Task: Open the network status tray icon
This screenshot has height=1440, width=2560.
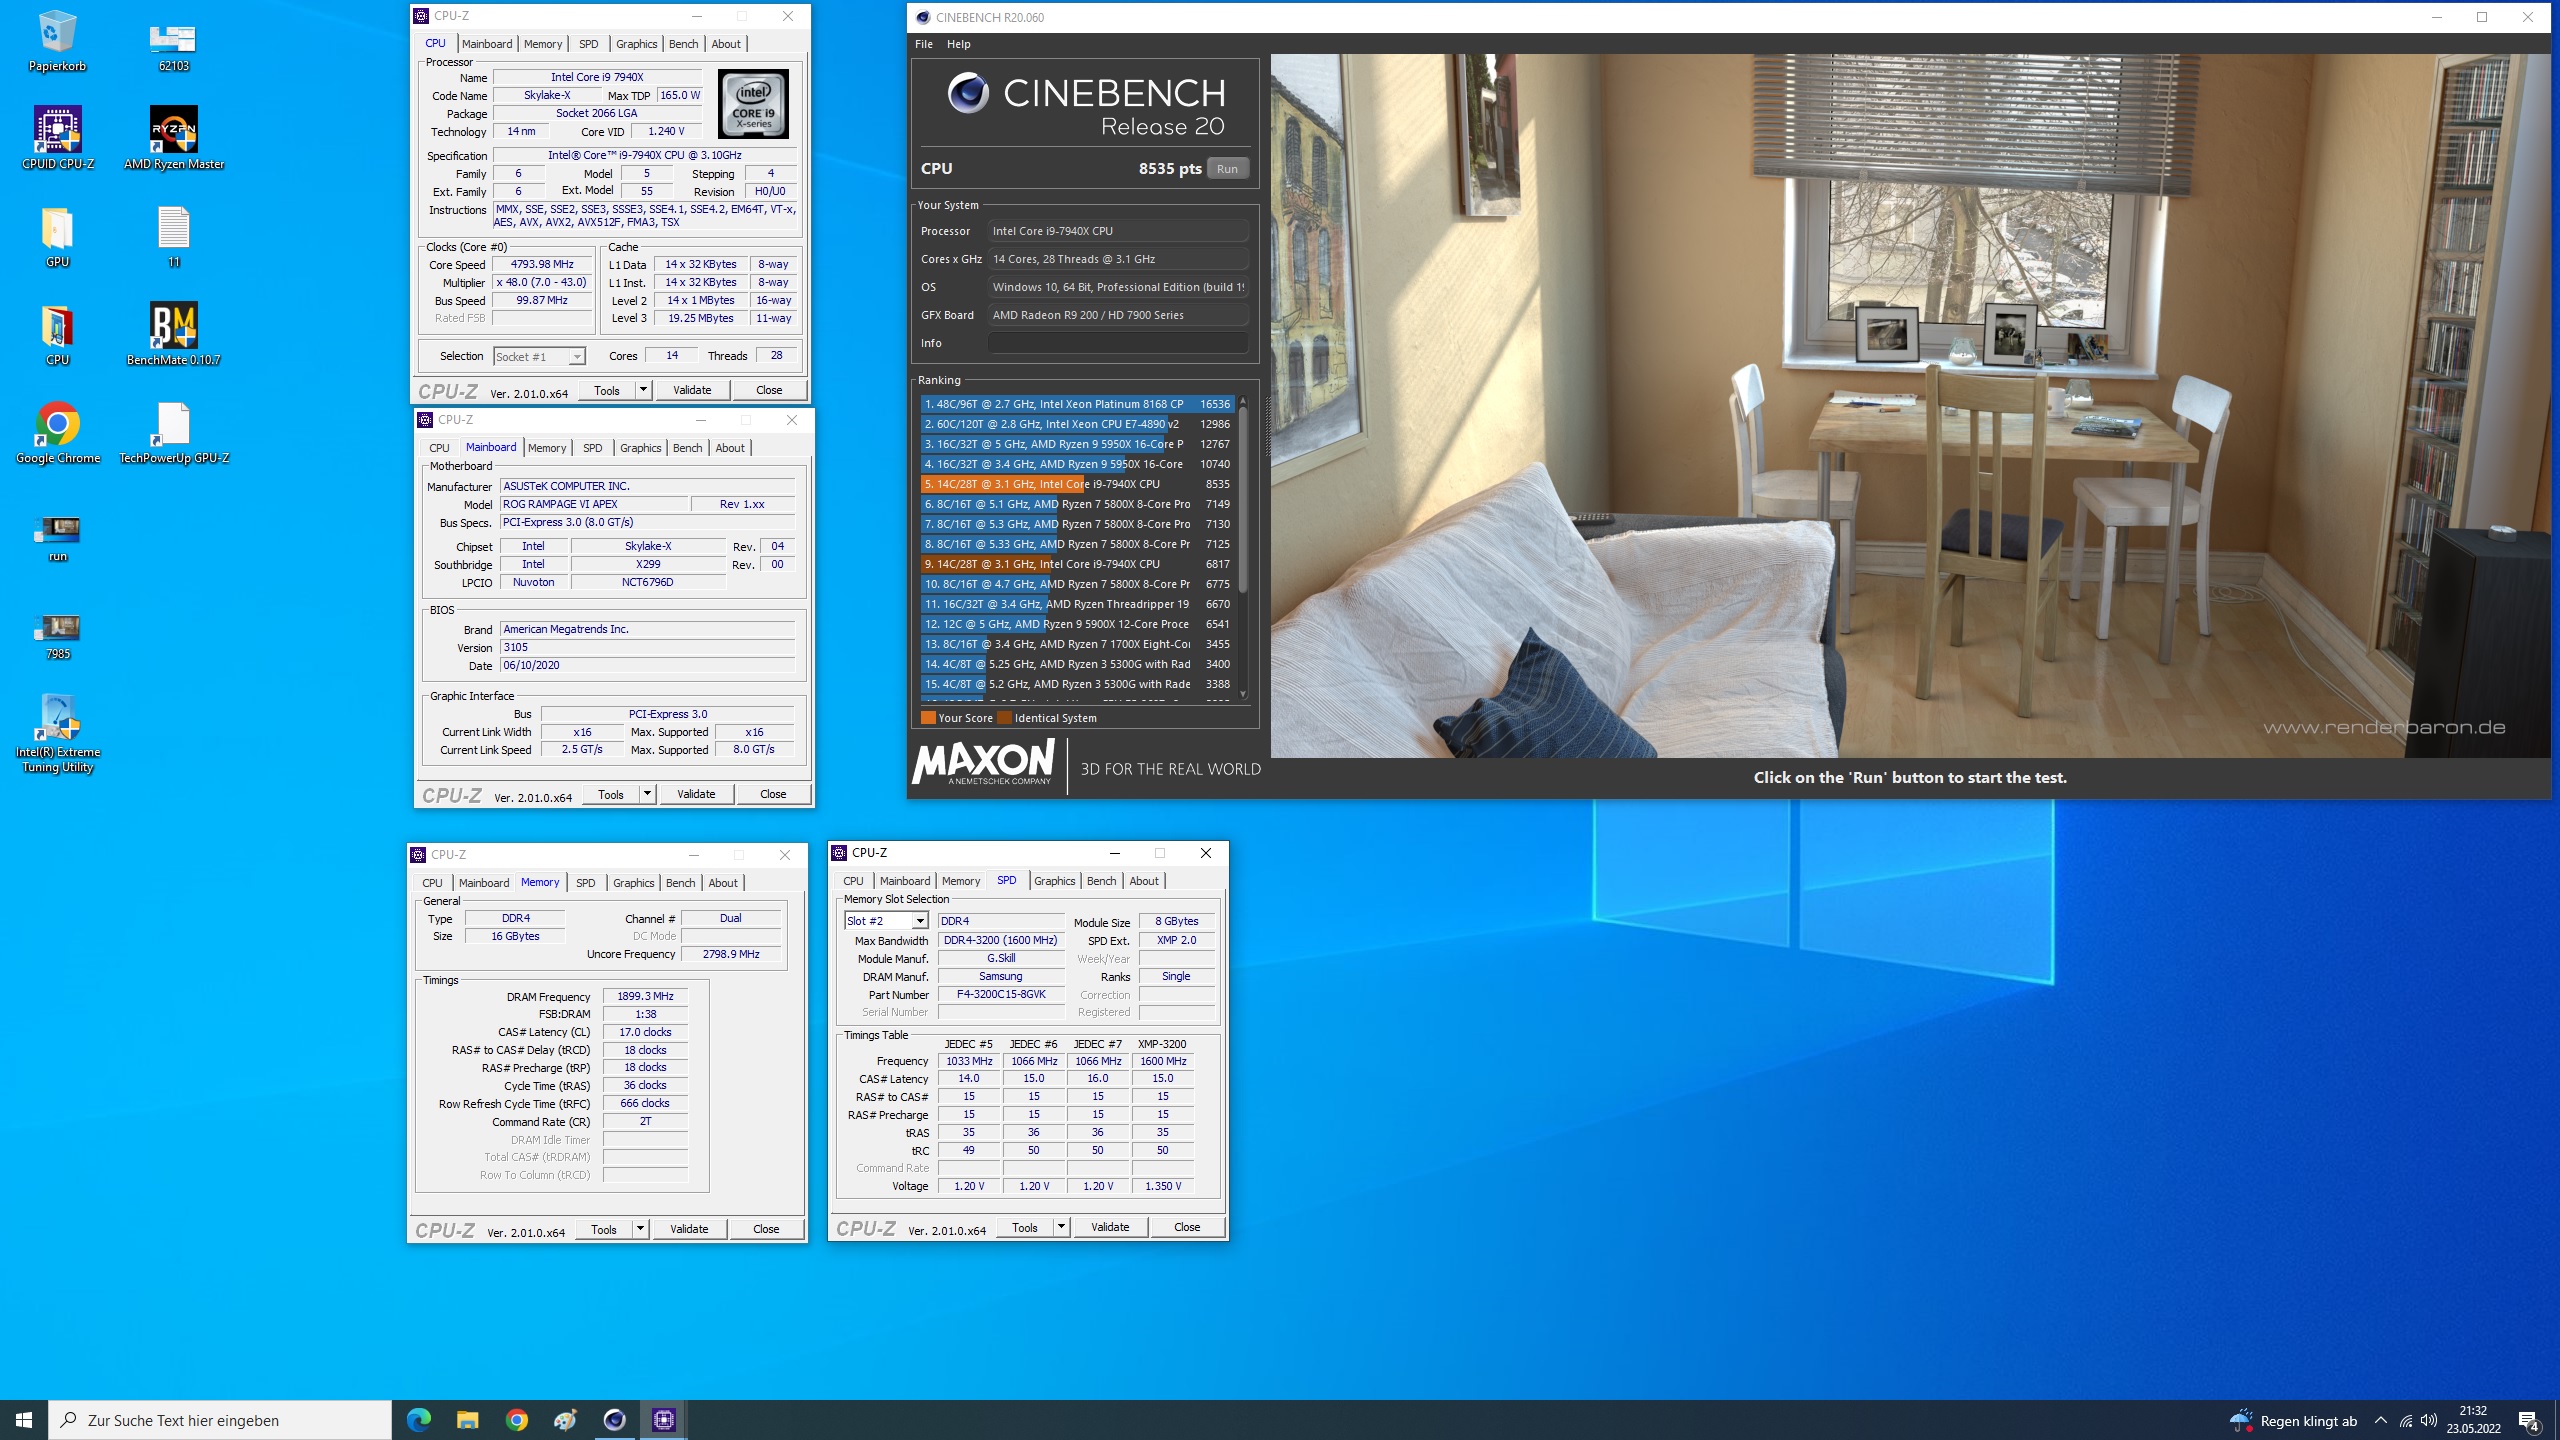Action: (2405, 1421)
